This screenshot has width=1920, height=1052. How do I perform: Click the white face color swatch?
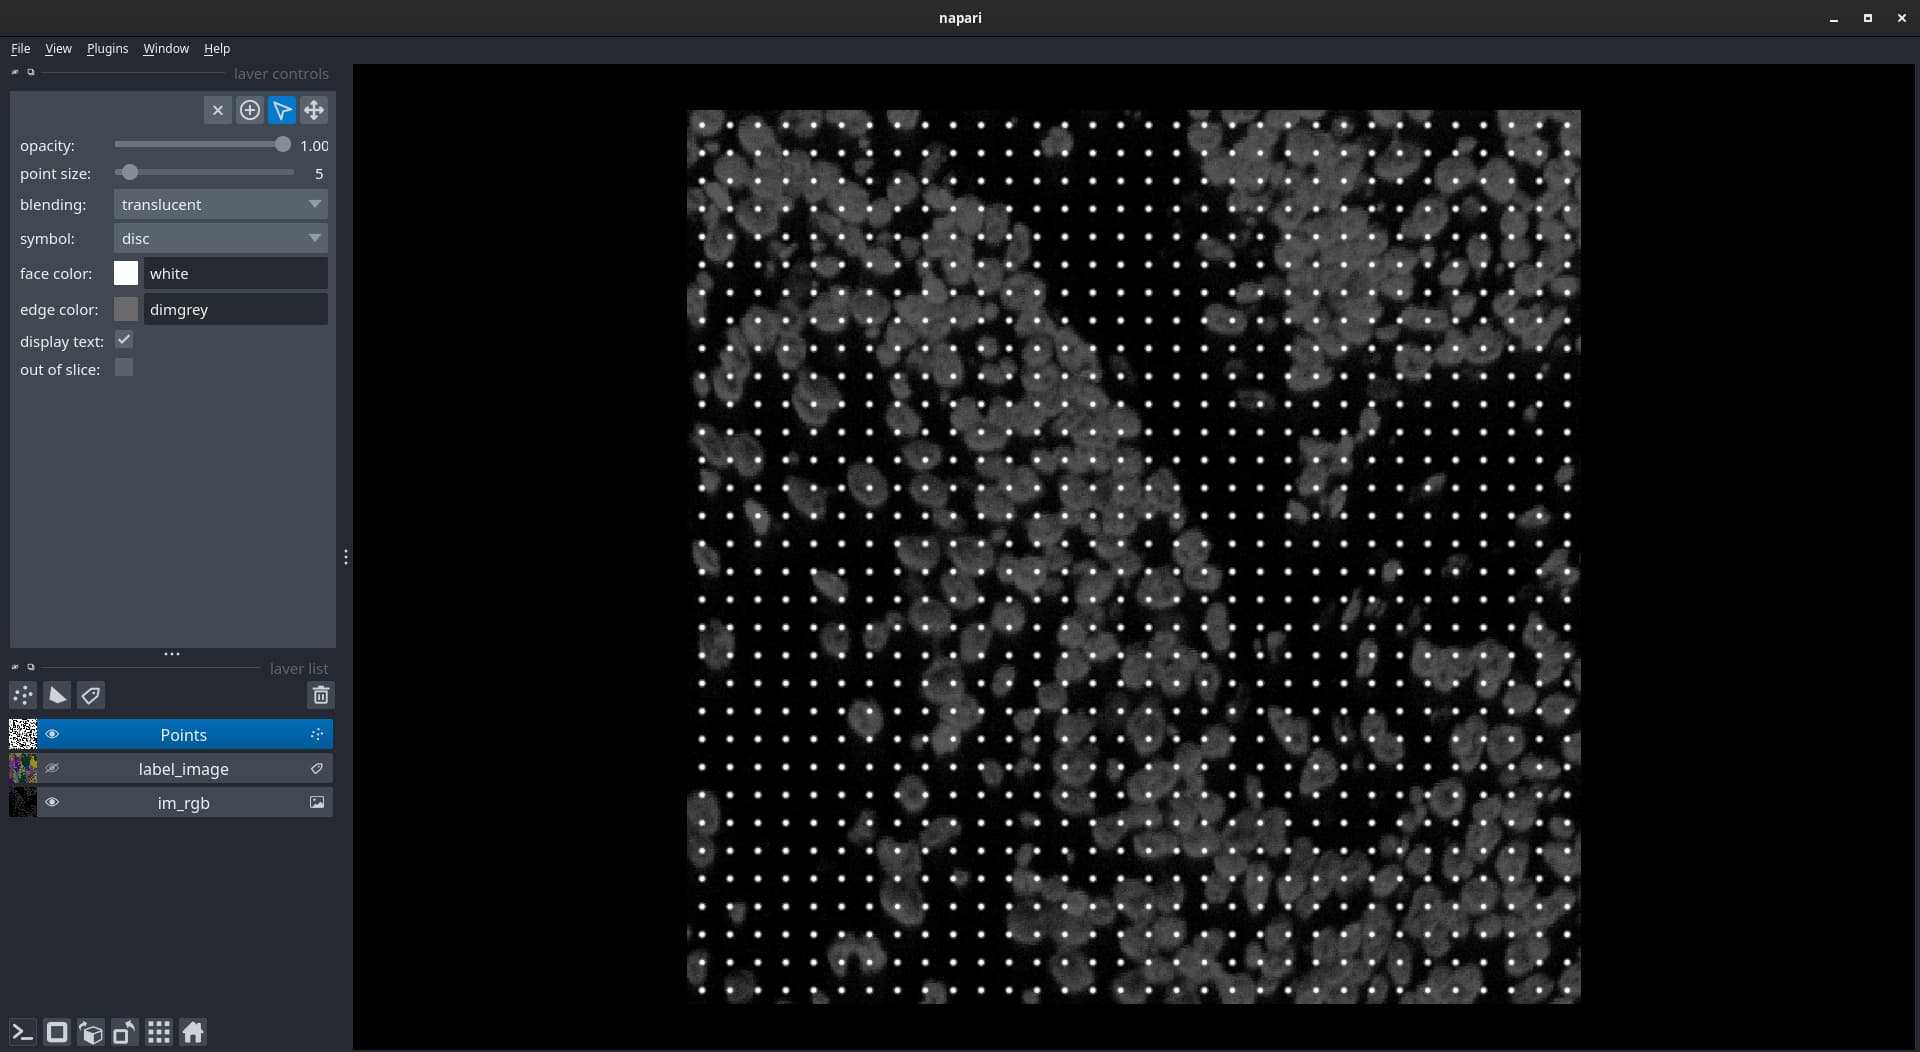(126, 273)
